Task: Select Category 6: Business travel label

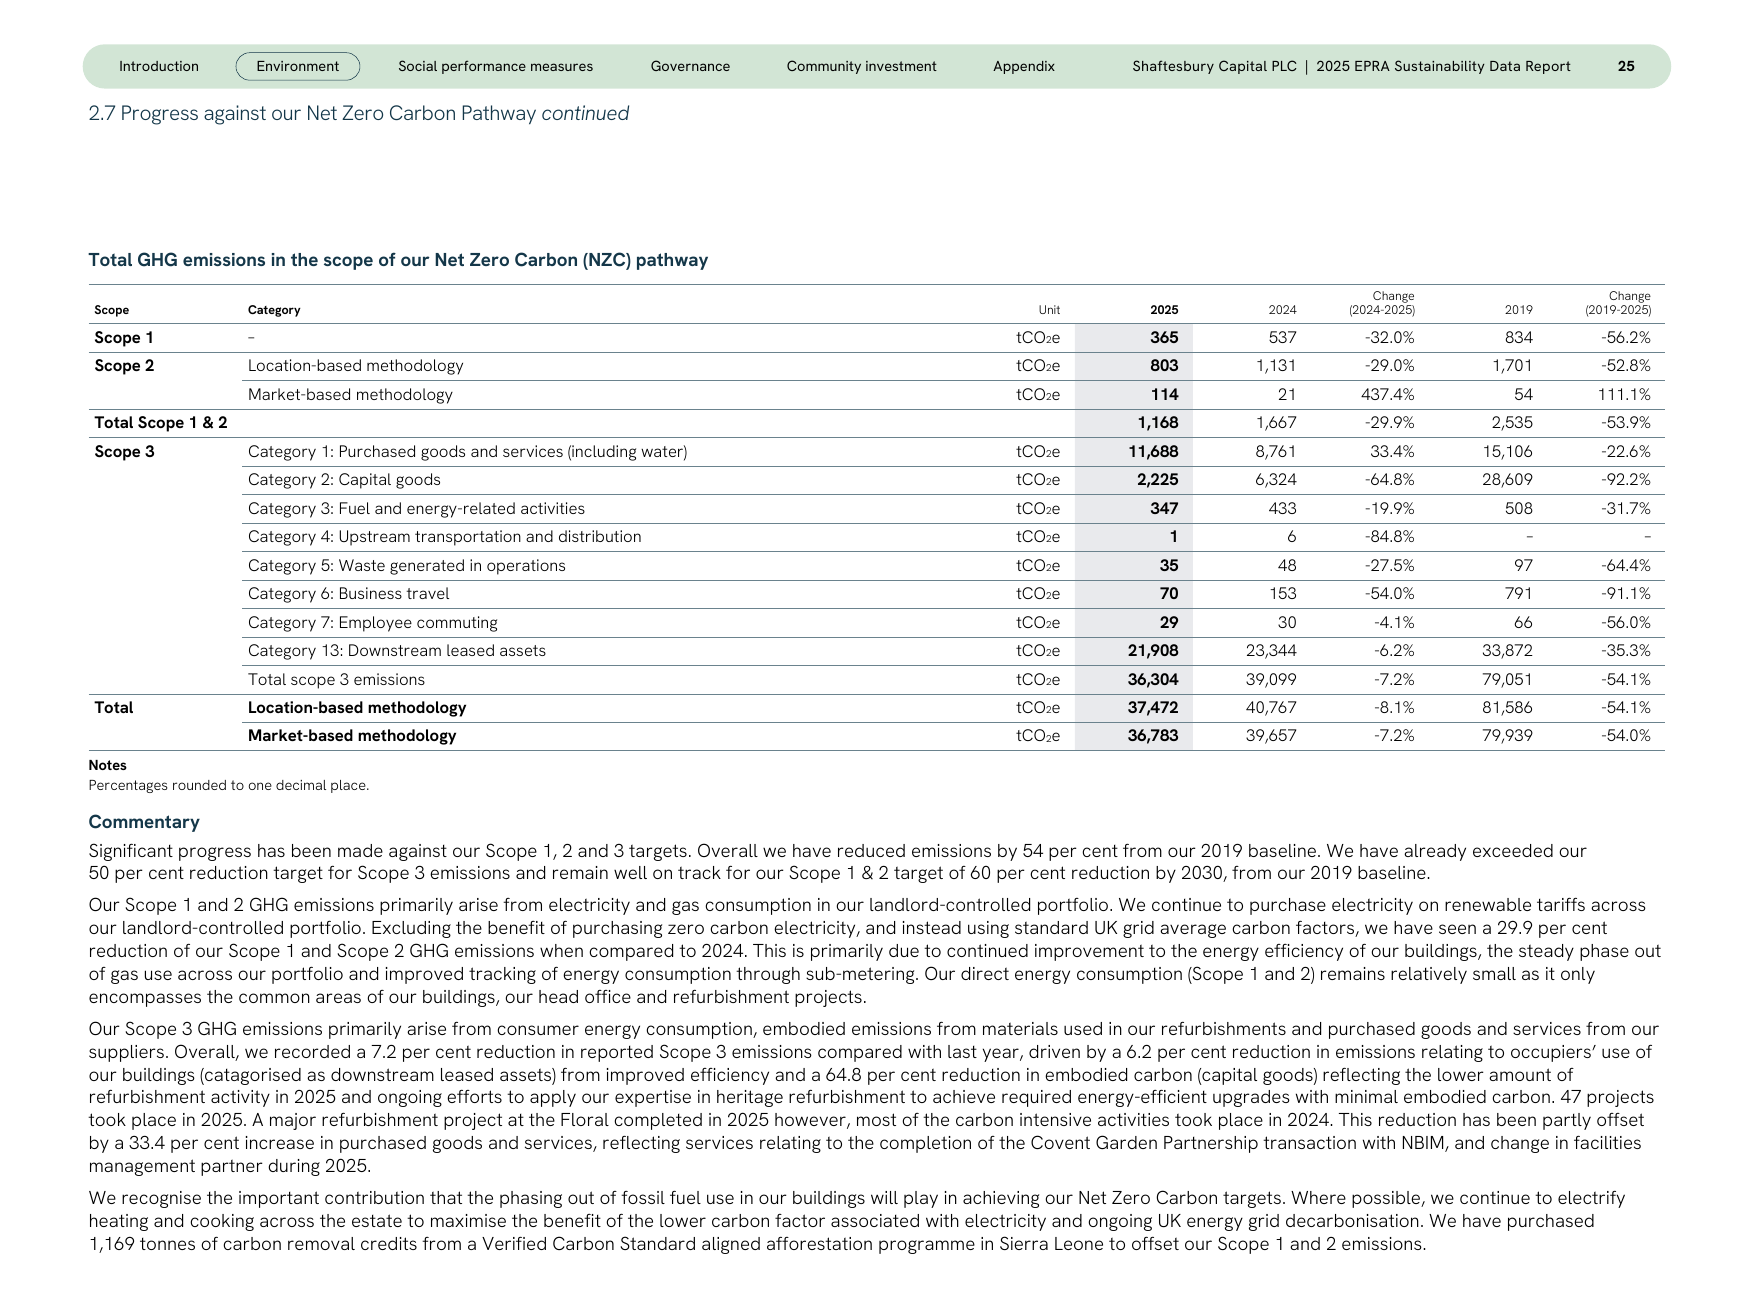Action: 348,594
